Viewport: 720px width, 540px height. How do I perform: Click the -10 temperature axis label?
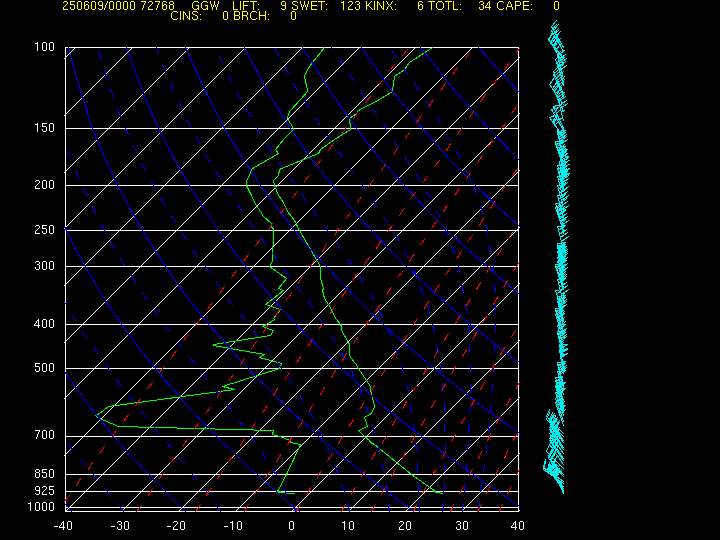coord(233,526)
